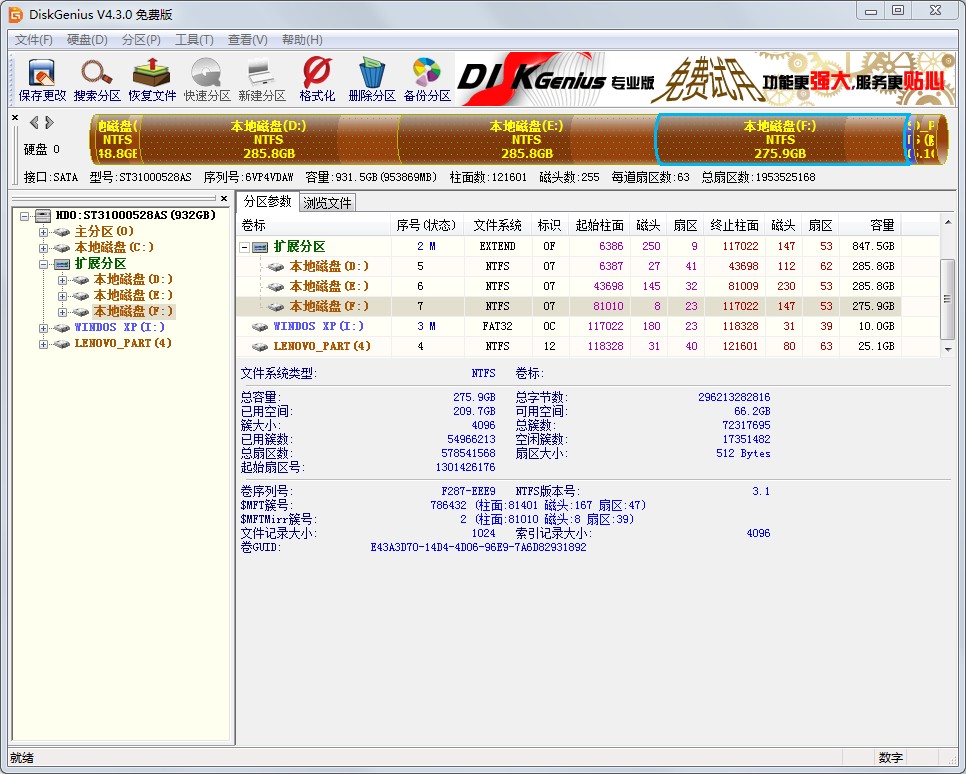Screen dimensions: 966x774
Task: Click the 起始柱面 column header
Action: point(599,226)
